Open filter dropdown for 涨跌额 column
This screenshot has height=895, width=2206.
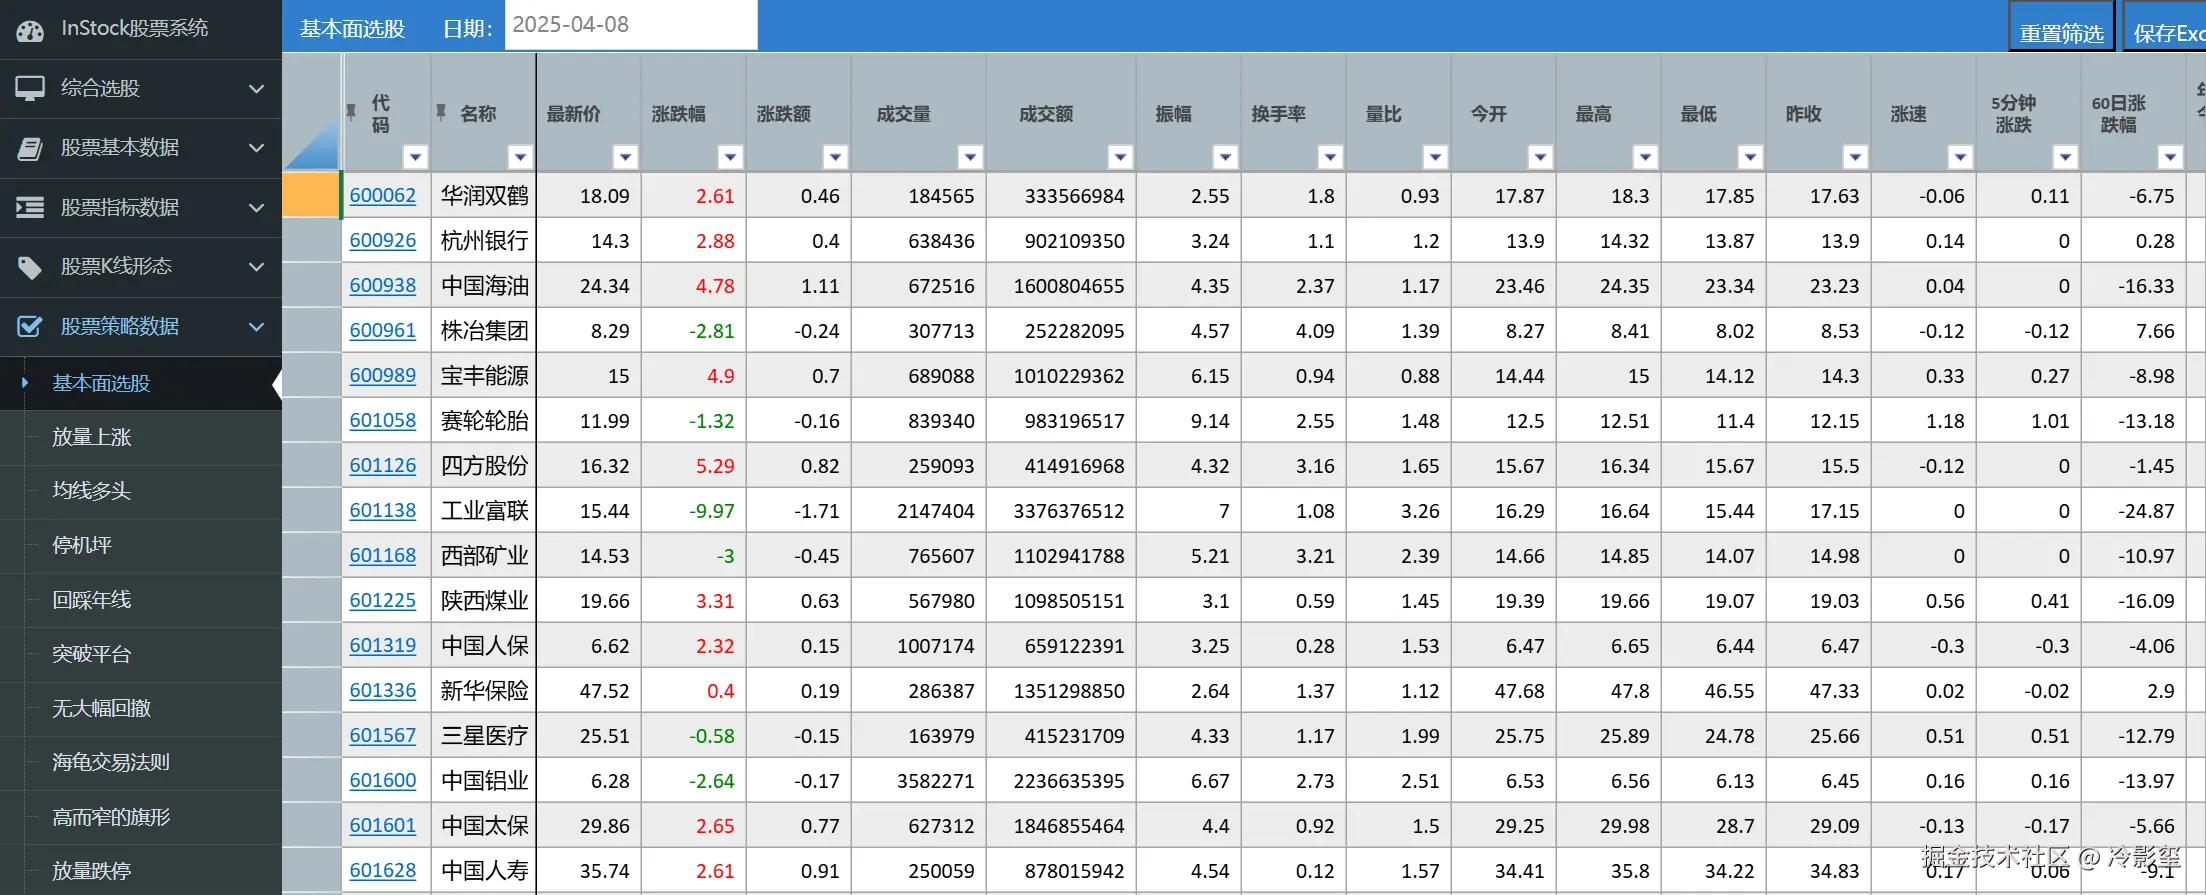click(x=835, y=157)
